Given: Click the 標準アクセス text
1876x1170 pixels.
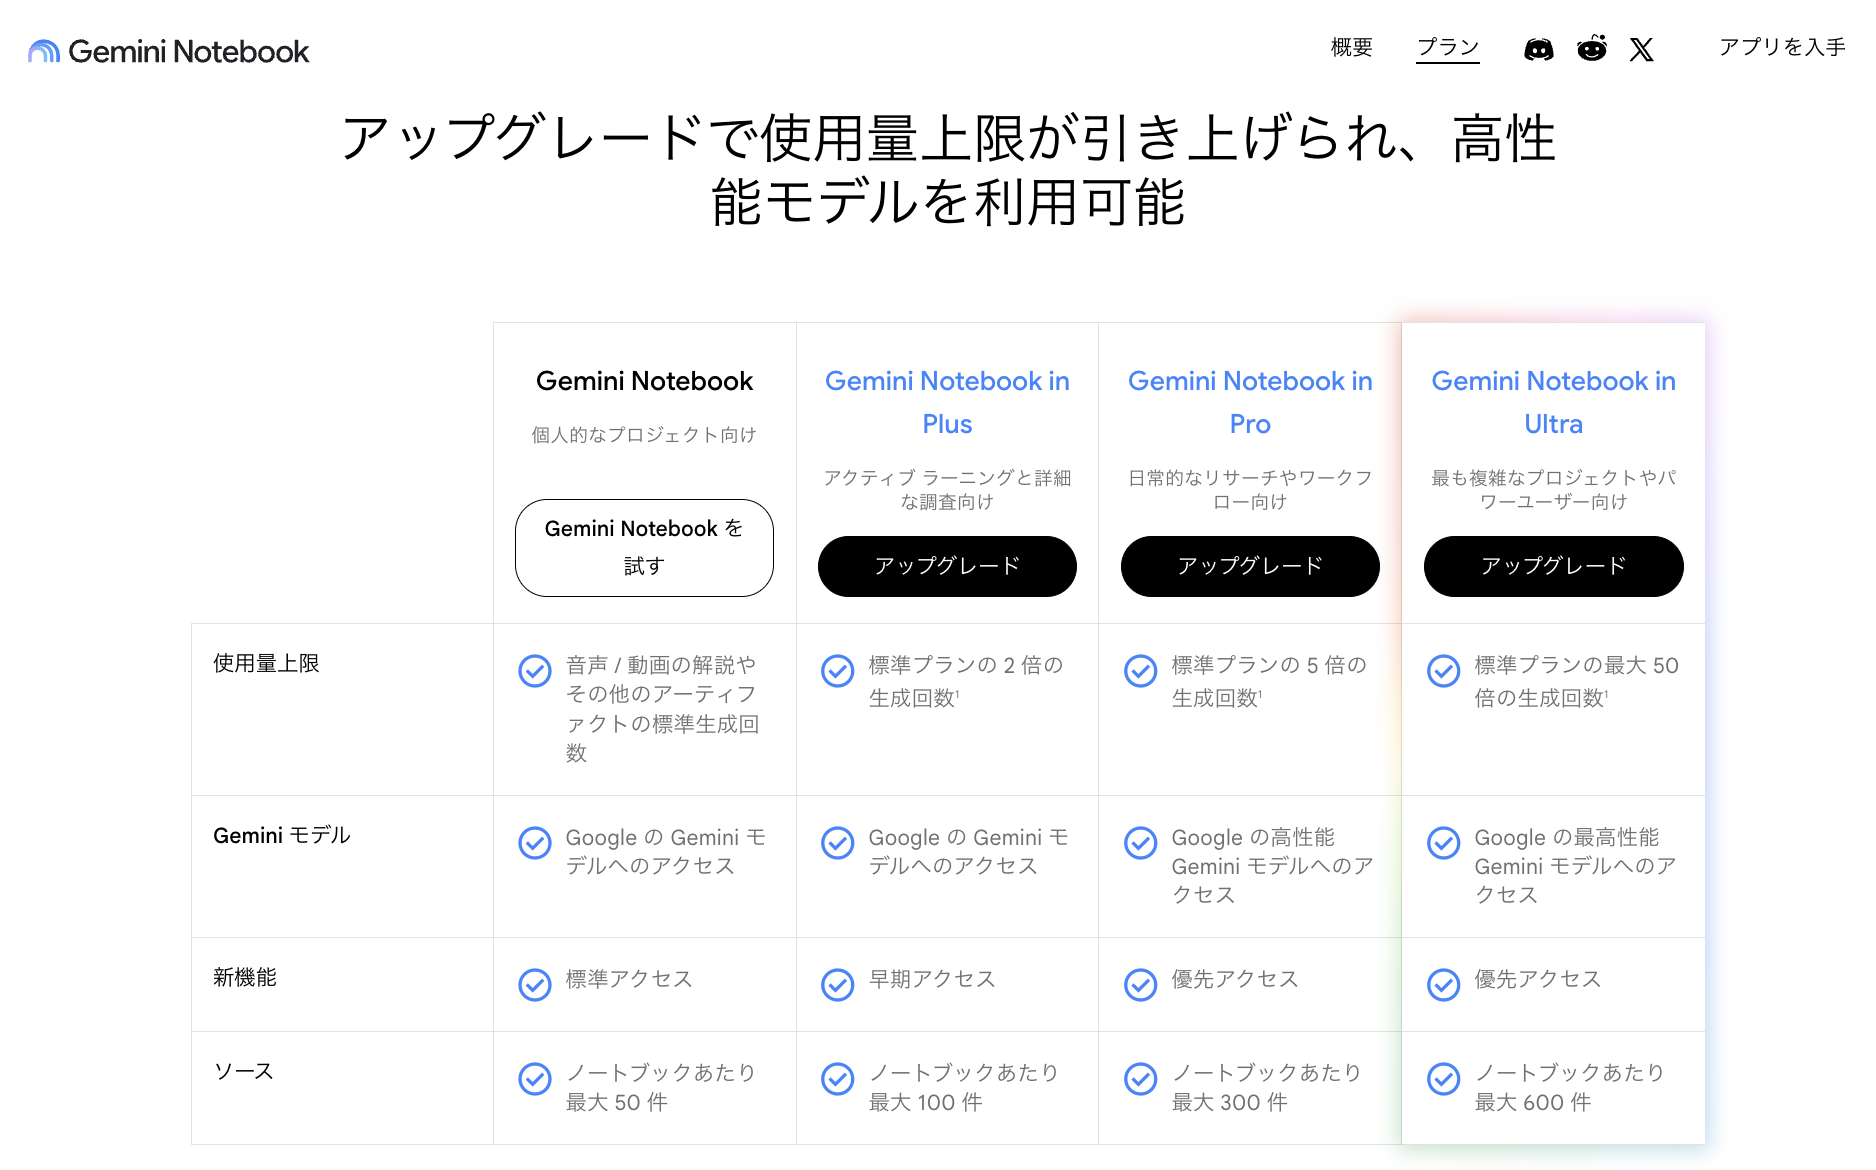Looking at the screenshot, I should click(629, 979).
